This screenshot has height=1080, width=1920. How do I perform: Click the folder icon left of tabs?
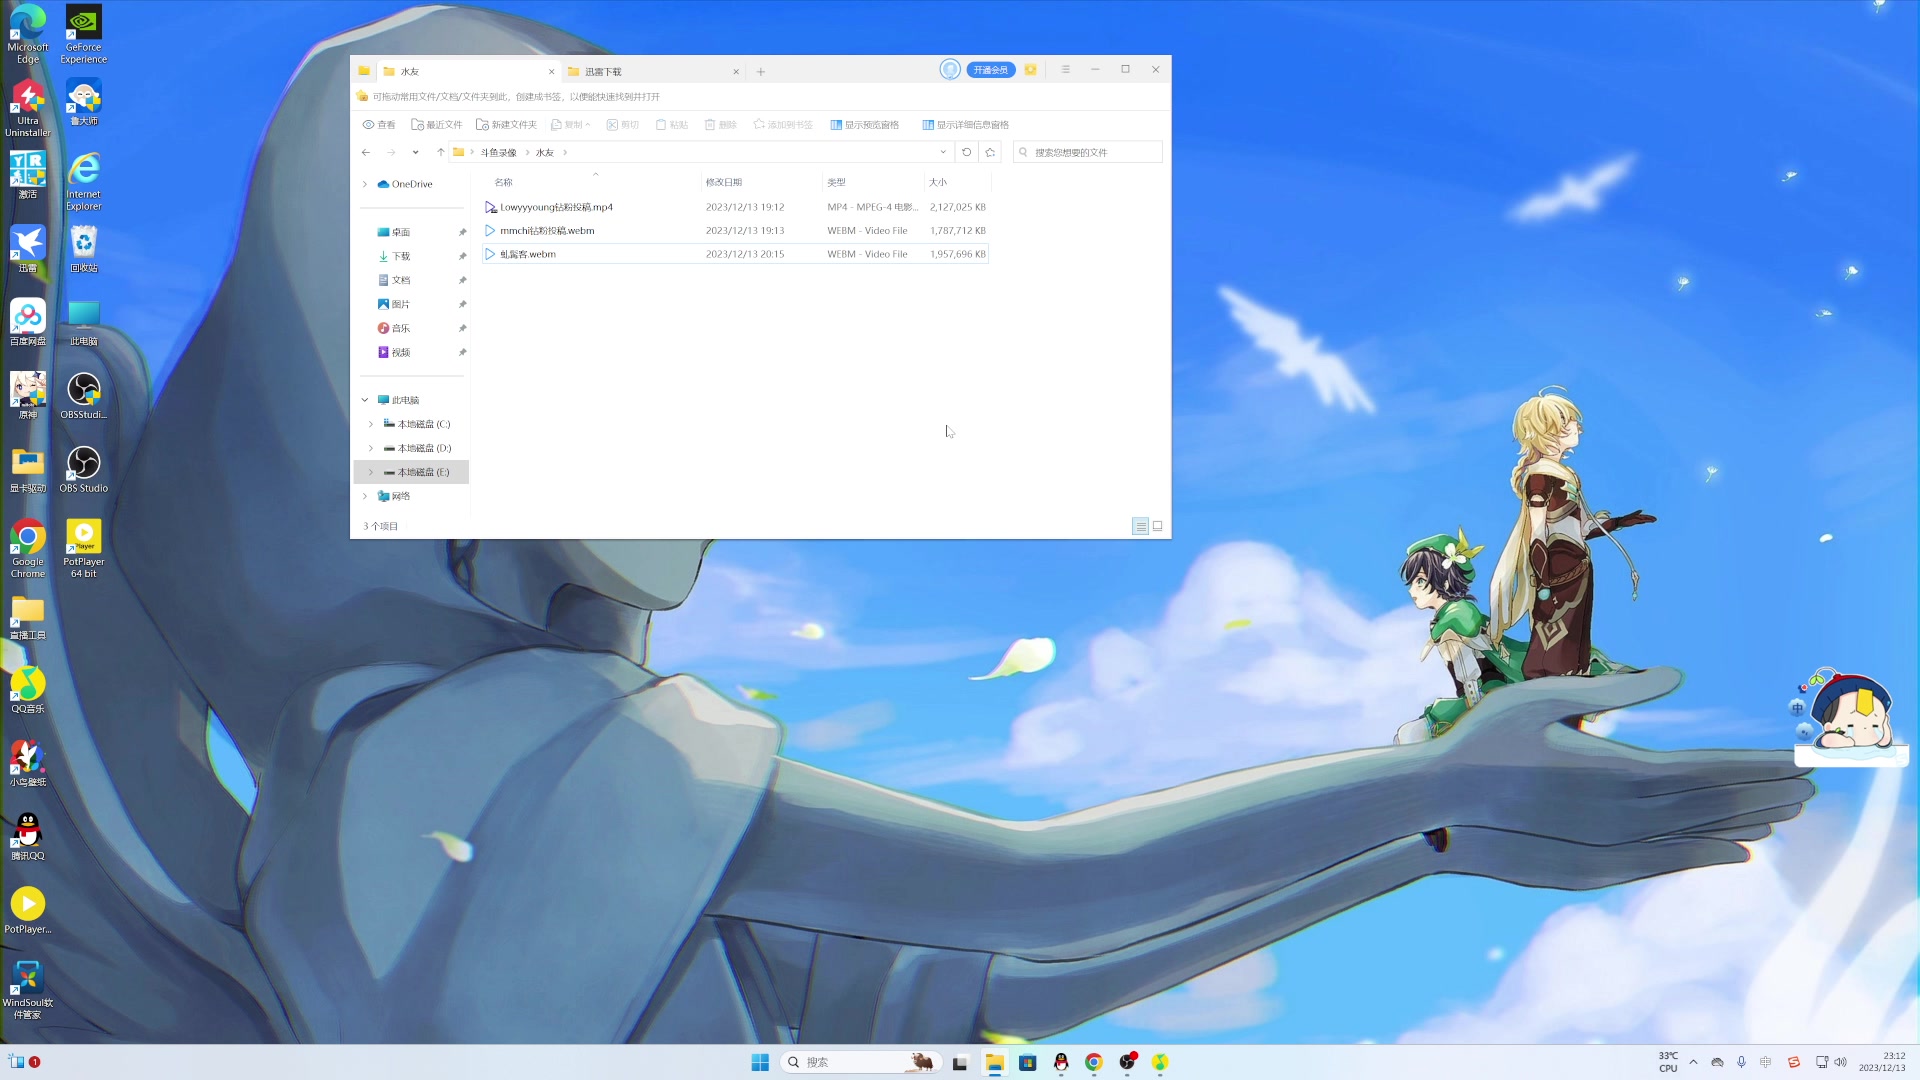[x=363, y=71]
